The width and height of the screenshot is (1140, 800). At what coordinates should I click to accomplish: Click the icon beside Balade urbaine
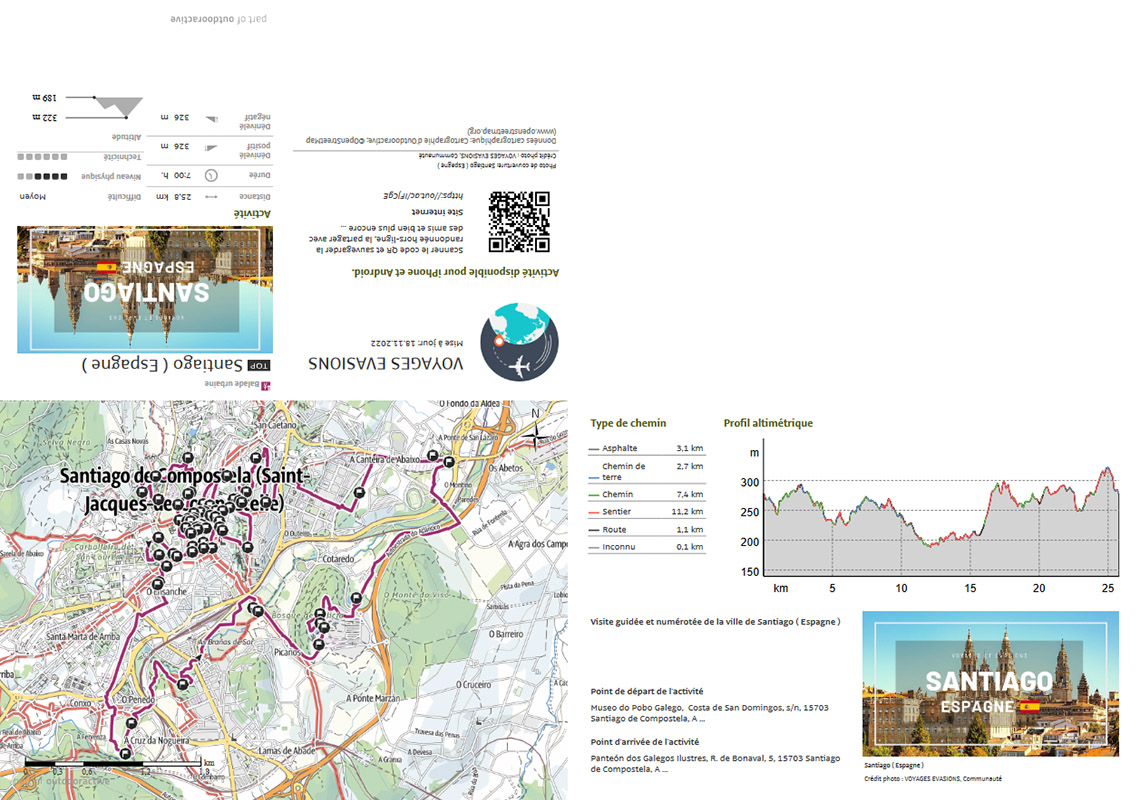(x=266, y=385)
